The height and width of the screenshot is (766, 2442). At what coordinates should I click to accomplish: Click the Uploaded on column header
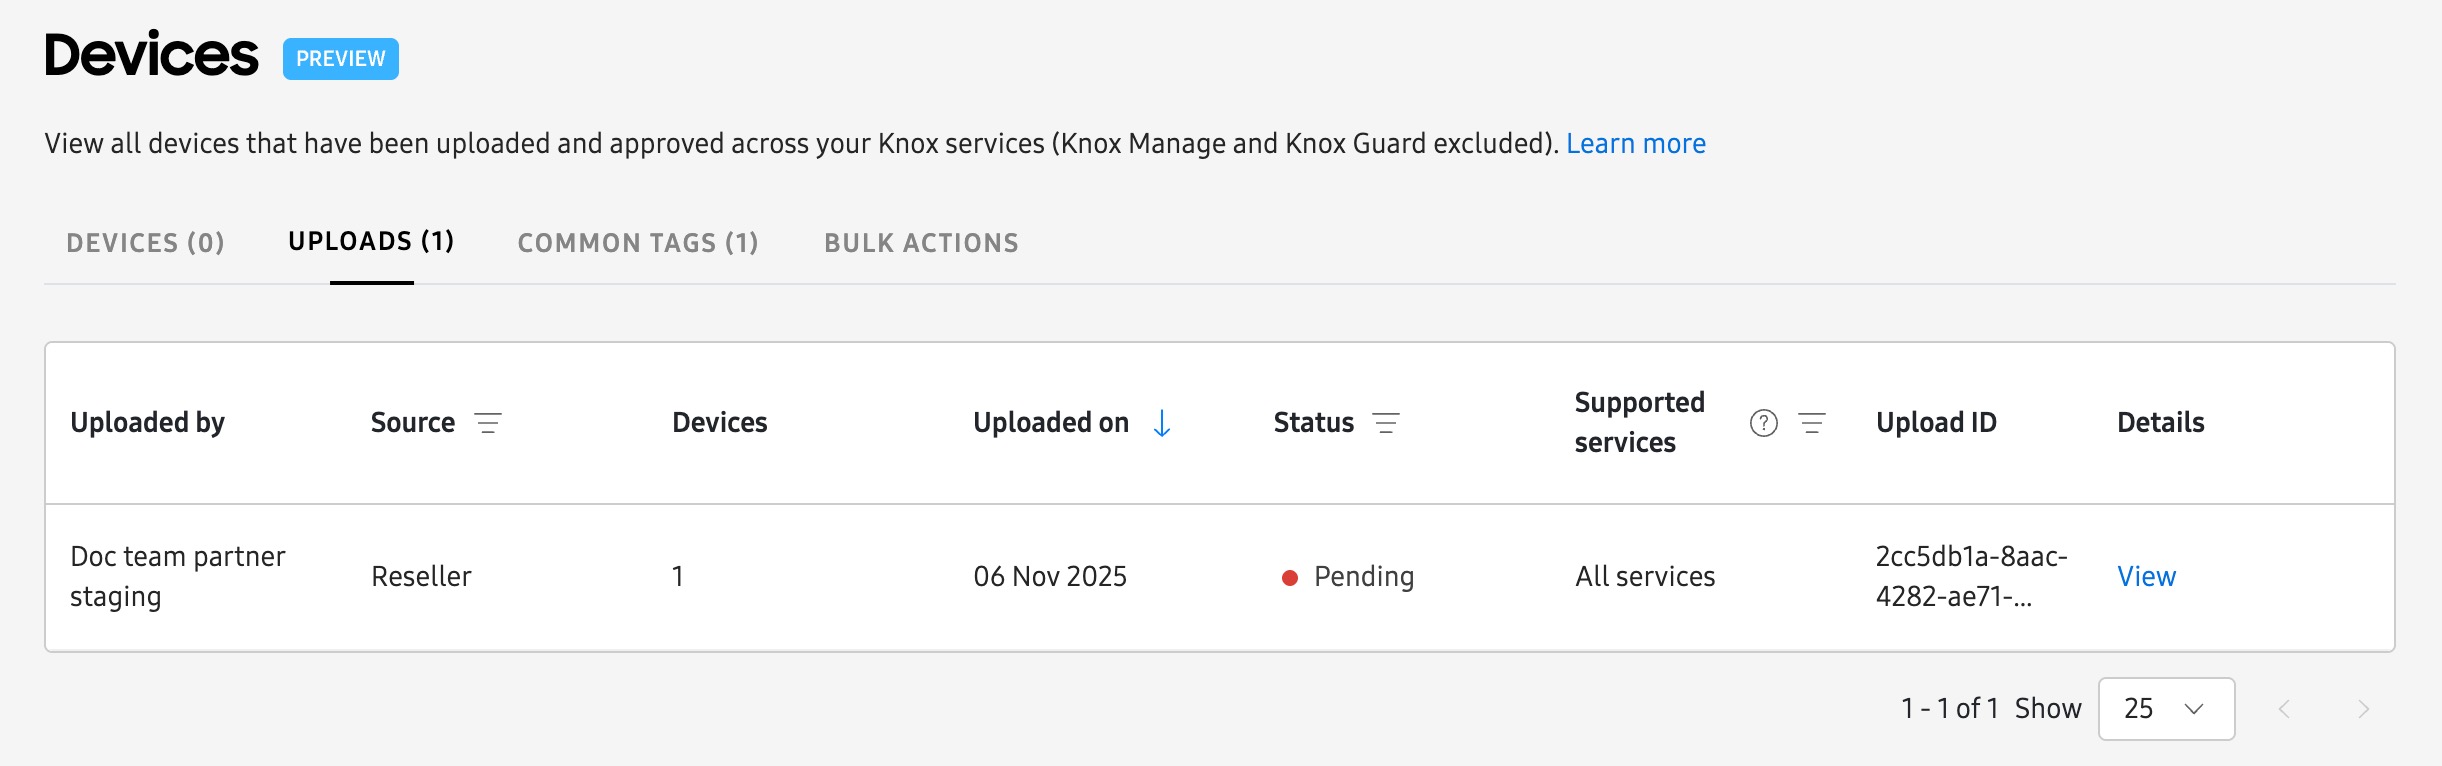[x=1050, y=423]
